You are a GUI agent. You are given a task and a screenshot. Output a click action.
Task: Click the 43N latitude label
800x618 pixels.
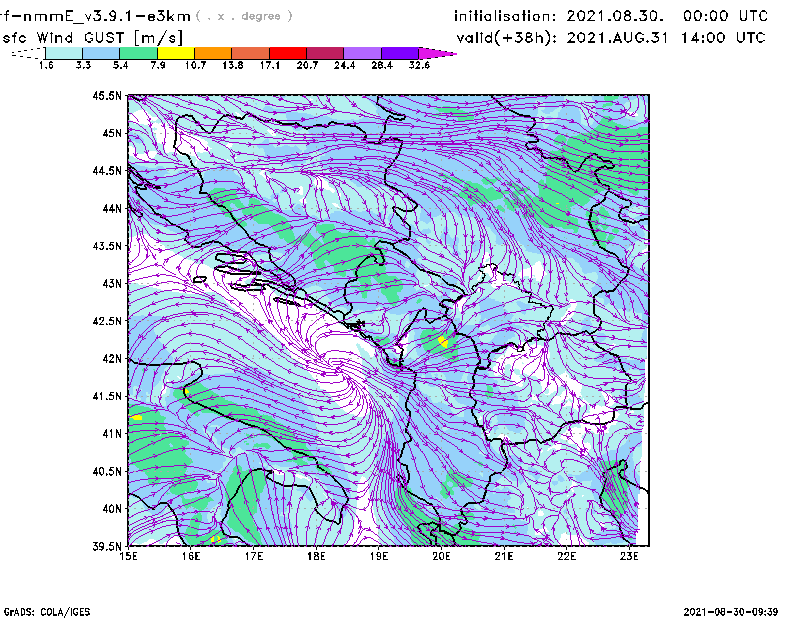point(112,283)
